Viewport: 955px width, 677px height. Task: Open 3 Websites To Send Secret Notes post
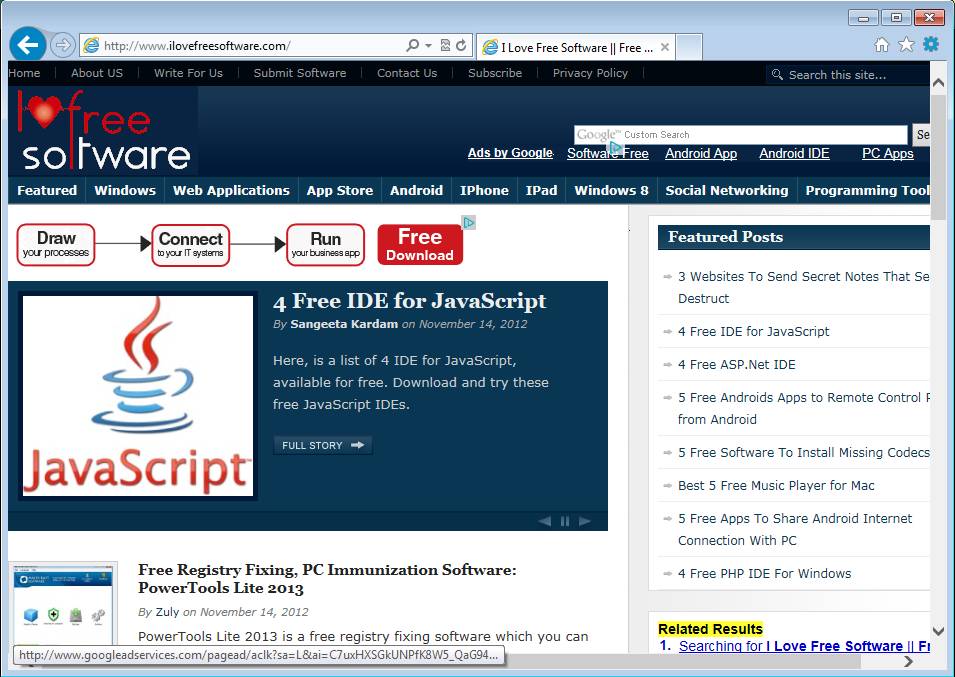click(804, 287)
